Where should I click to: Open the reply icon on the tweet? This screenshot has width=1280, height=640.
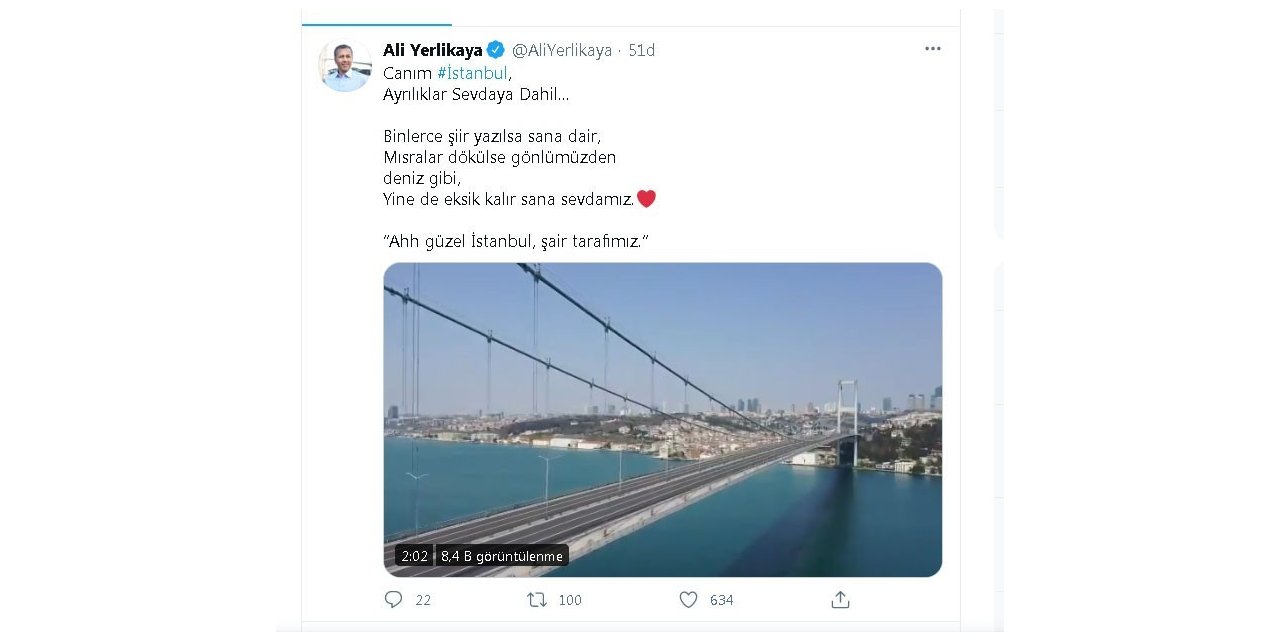394,599
